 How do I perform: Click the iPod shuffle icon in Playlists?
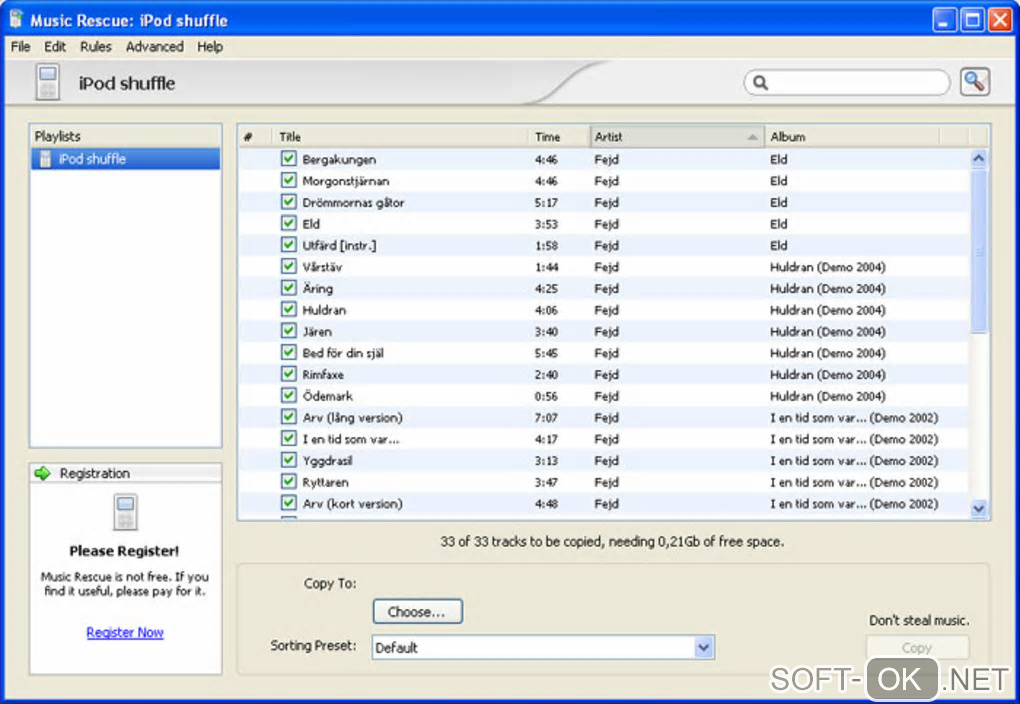45,159
